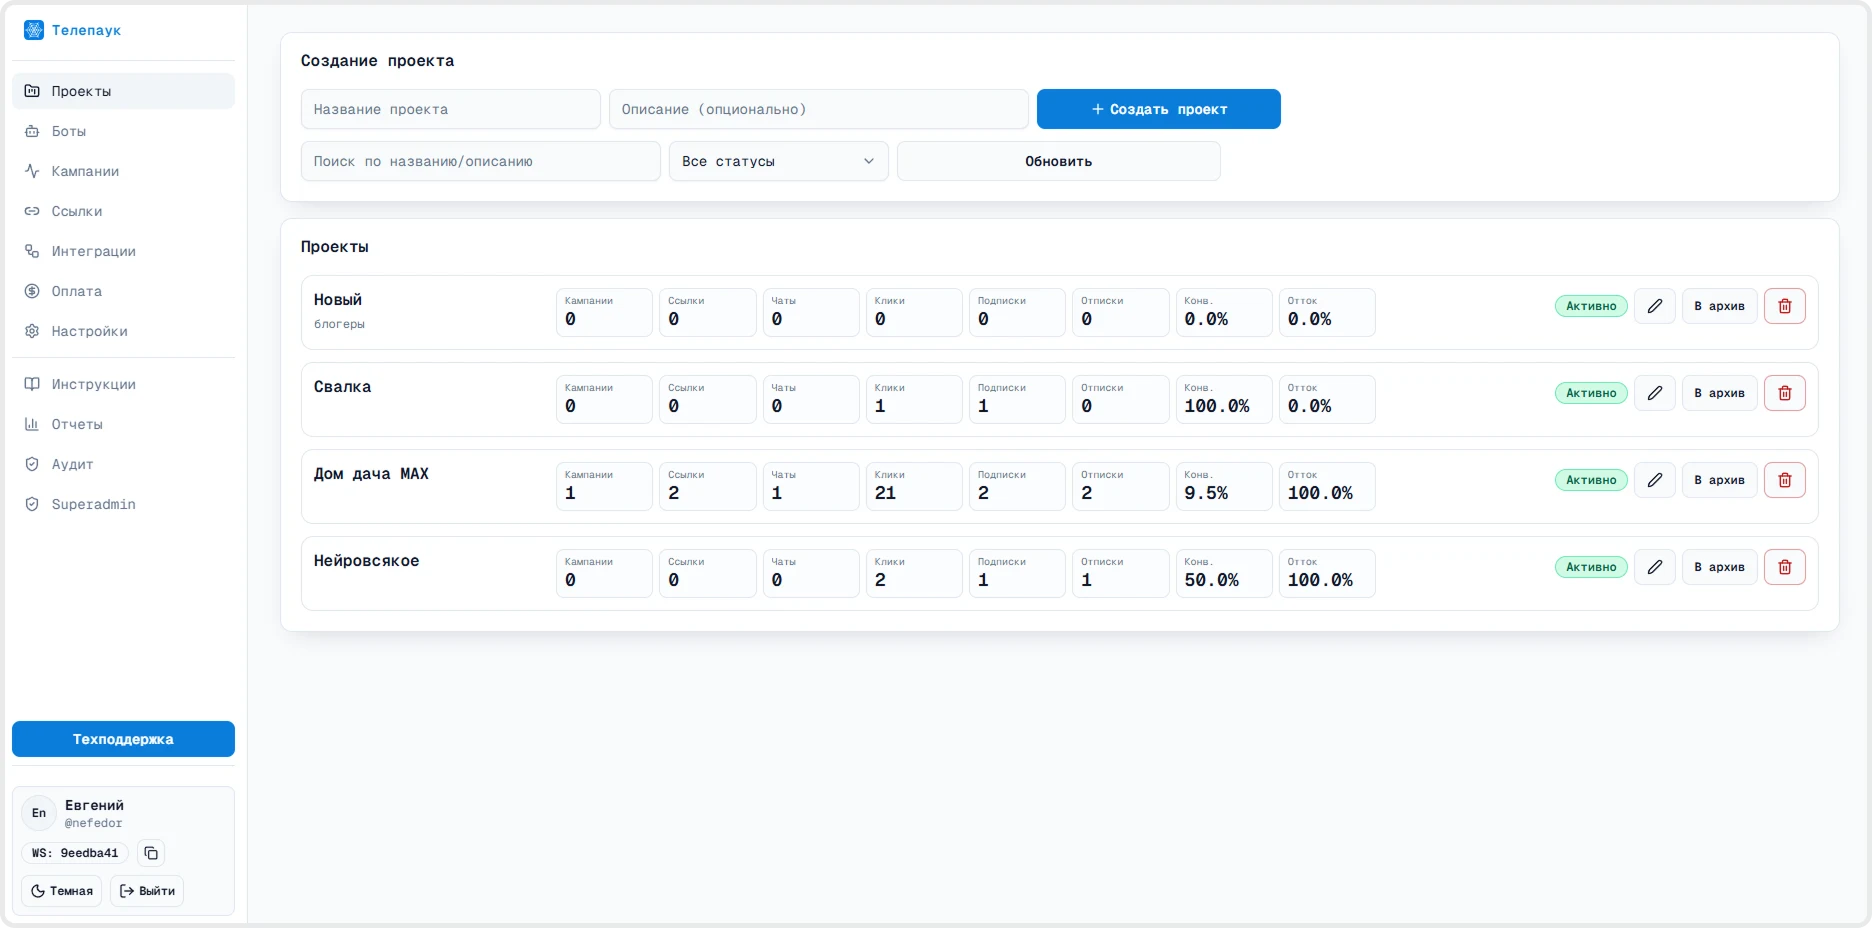Click the Конв. 50.0% stat of Нейровсякое

point(1224,573)
